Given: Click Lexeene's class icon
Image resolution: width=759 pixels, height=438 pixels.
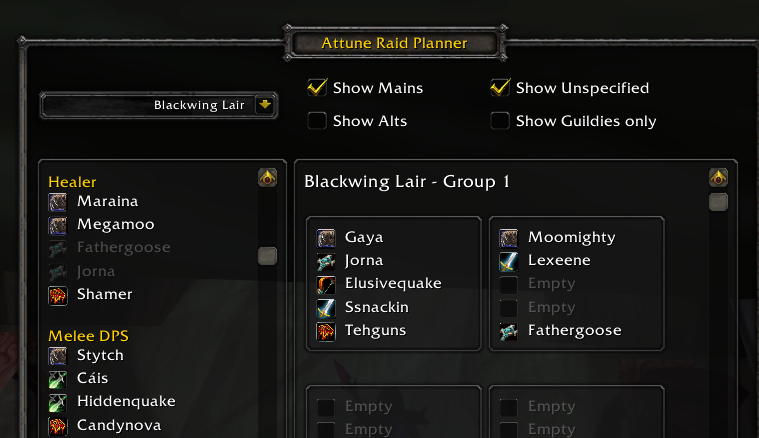Looking at the screenshot, I should point(509,261).
